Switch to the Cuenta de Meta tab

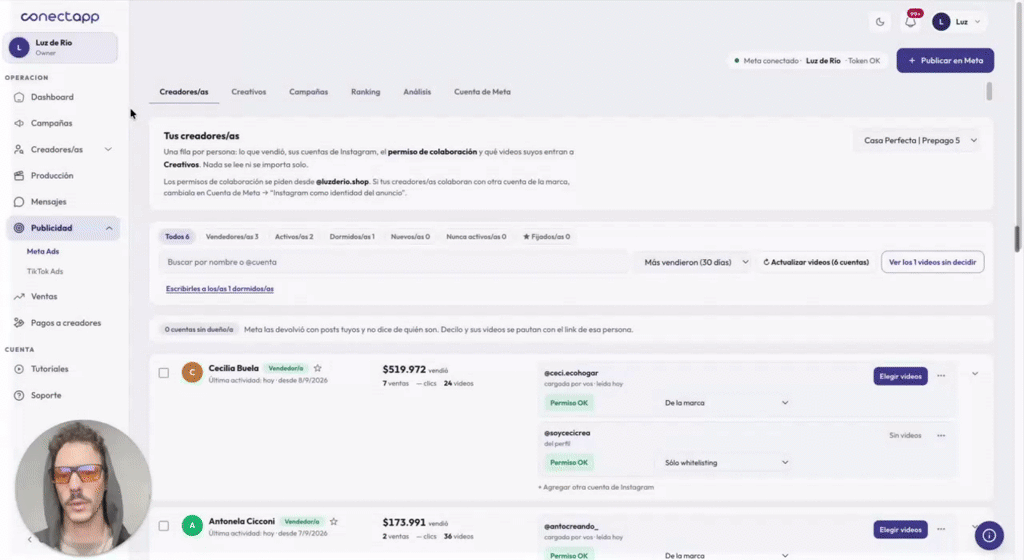(x=483, y=92)
